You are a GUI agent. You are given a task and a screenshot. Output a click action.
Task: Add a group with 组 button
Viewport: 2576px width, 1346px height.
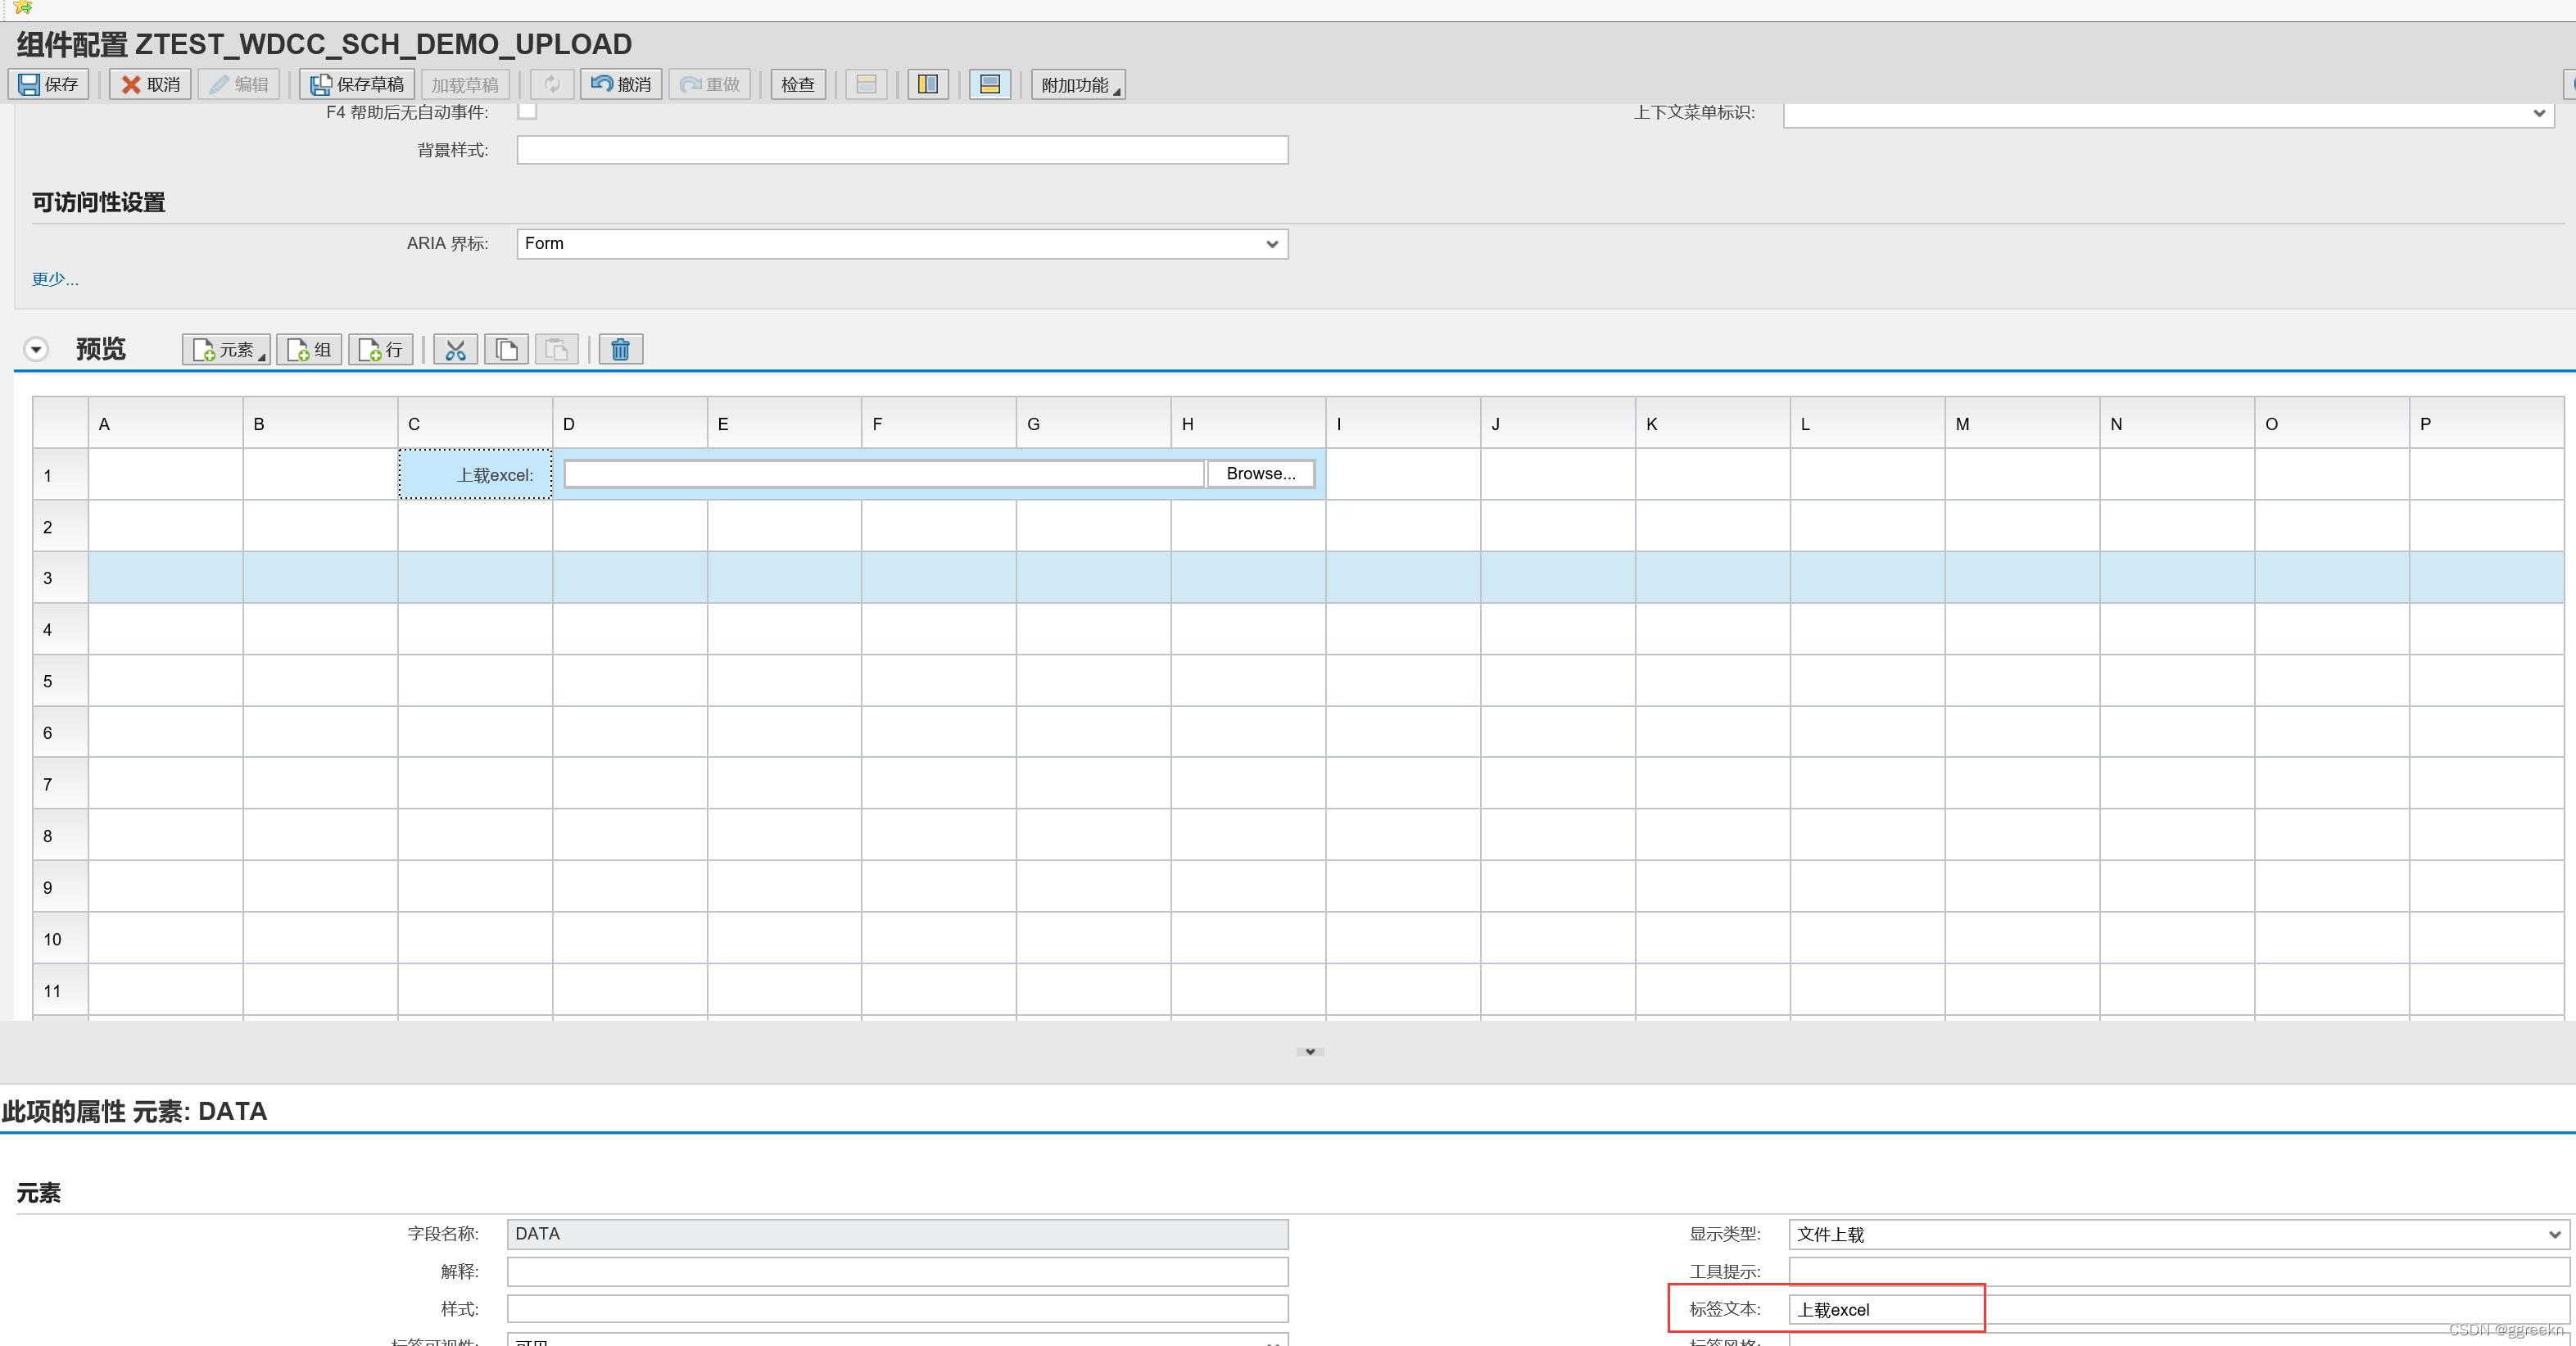[309, 349]
